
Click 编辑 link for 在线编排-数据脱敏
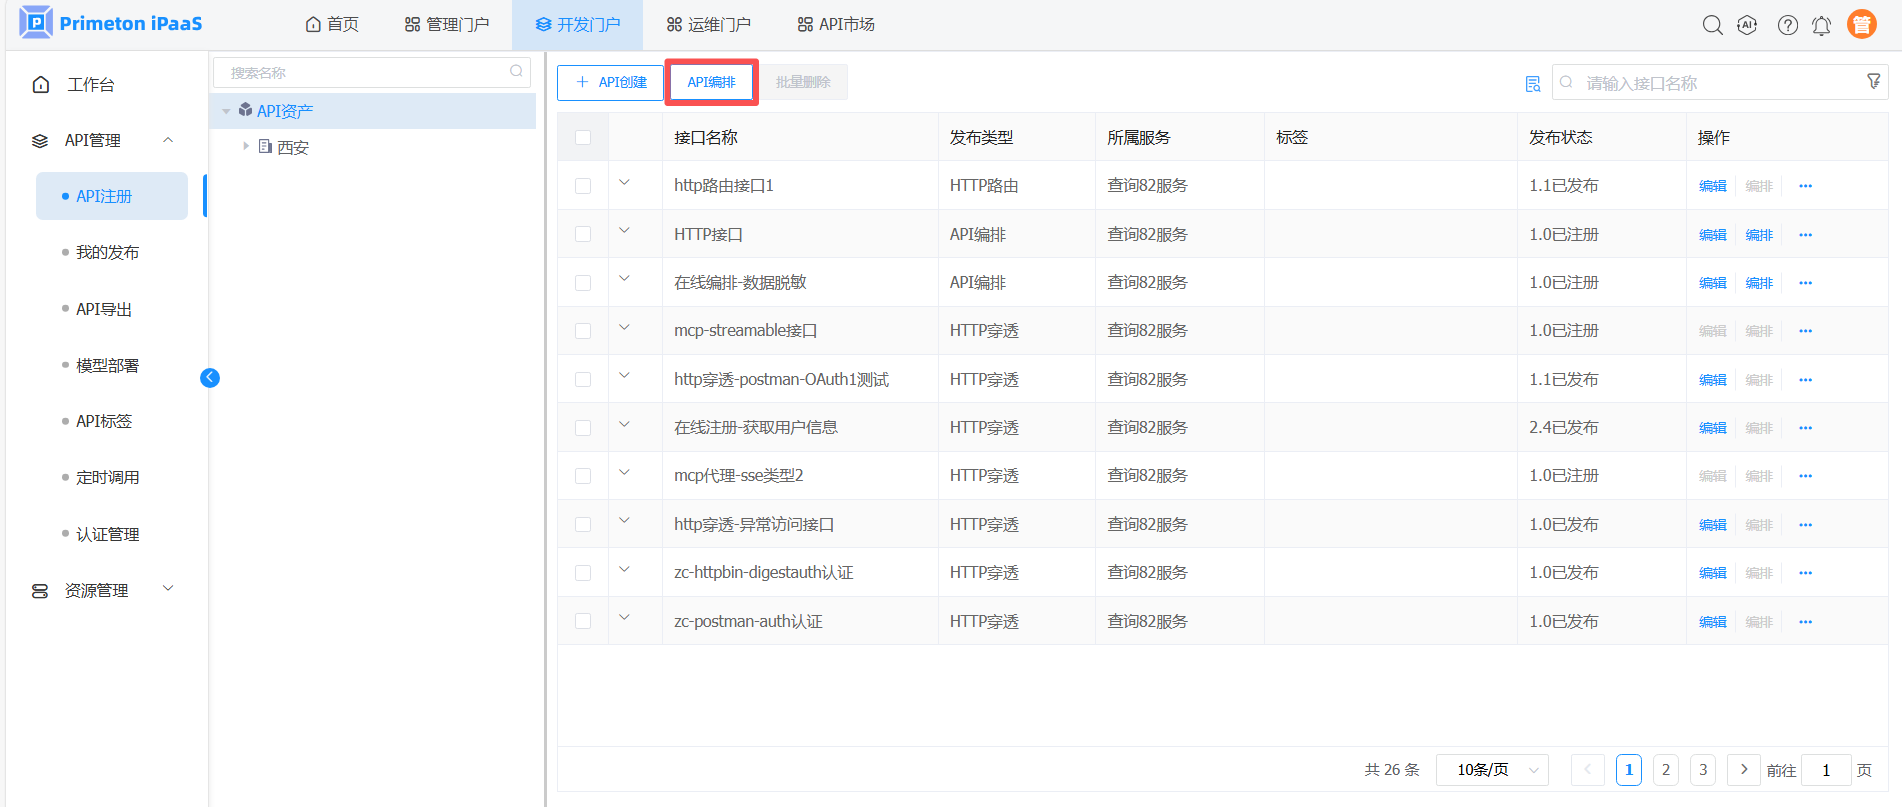pyautogui.click(x=1712, y=284)
